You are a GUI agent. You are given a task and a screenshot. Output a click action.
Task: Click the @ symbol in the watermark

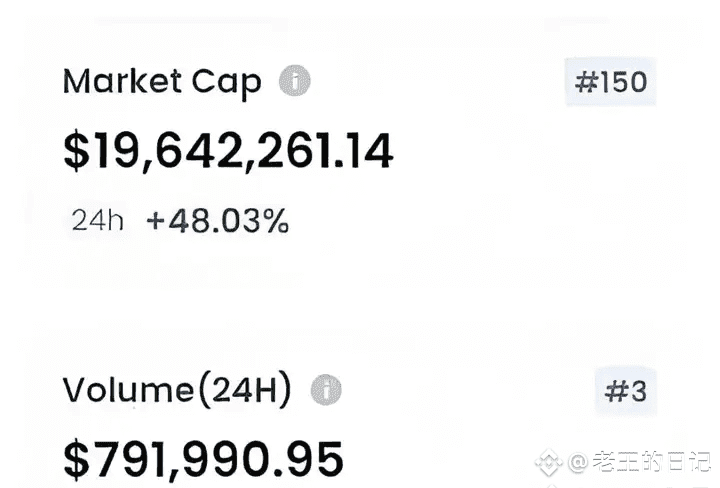pos(578,463)
